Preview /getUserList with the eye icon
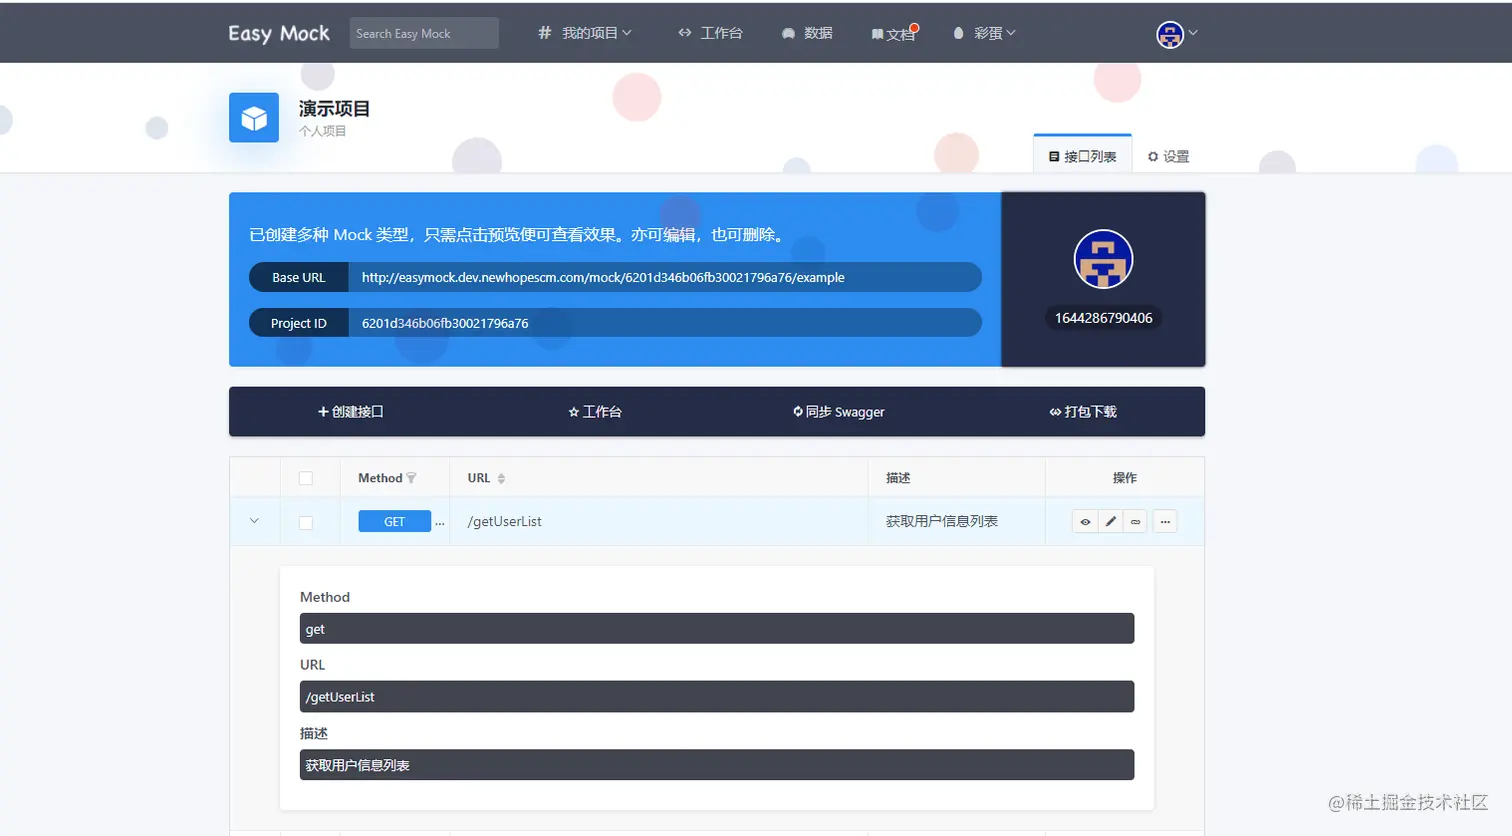The image size is (1512, 836). pyautogui.click(x=1085, y=521)
